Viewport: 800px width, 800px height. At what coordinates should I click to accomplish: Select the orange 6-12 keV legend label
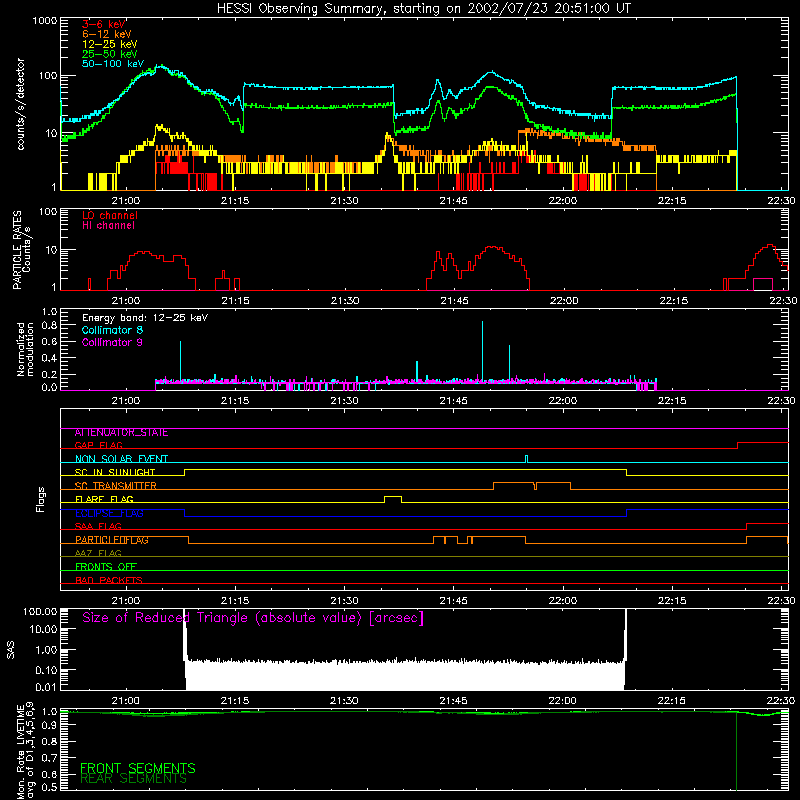point(107,34)
